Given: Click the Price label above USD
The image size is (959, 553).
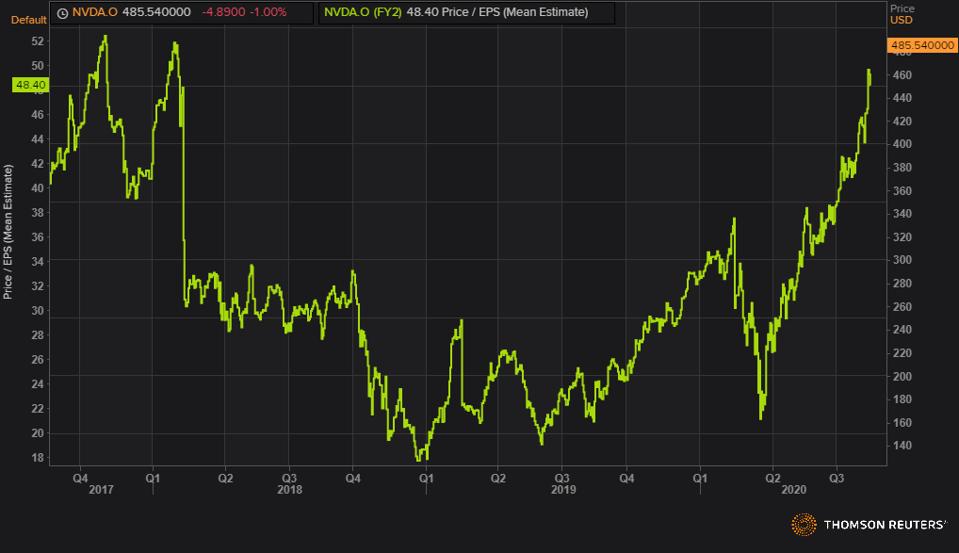Looking at the screenshot, I should [902, 9].
